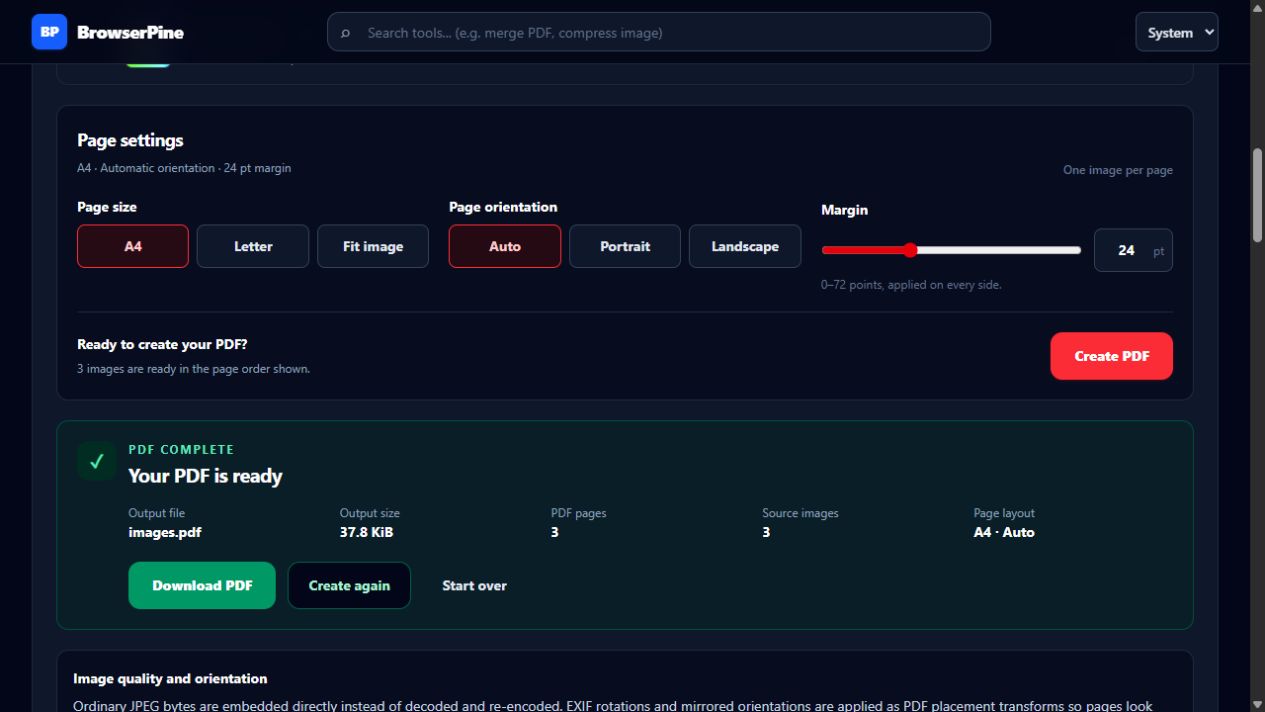Focus the Search tools field
The height and width of the screenshot is (712, 1265).
[659, 32]
